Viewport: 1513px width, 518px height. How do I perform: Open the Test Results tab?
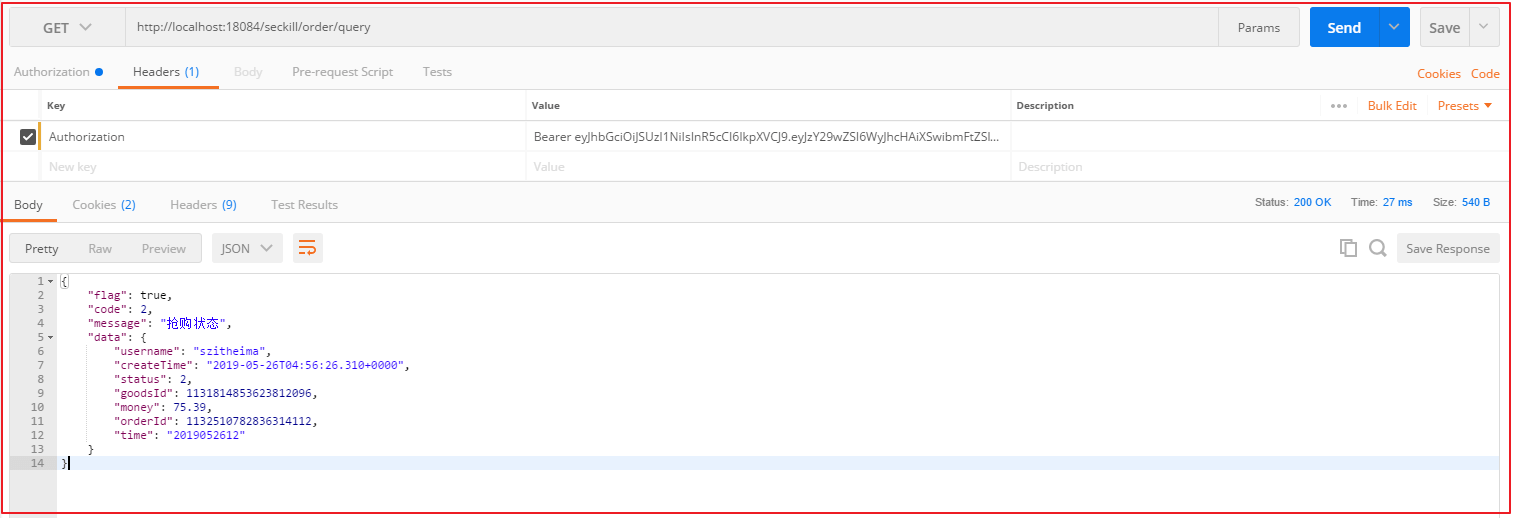[304, 205]
